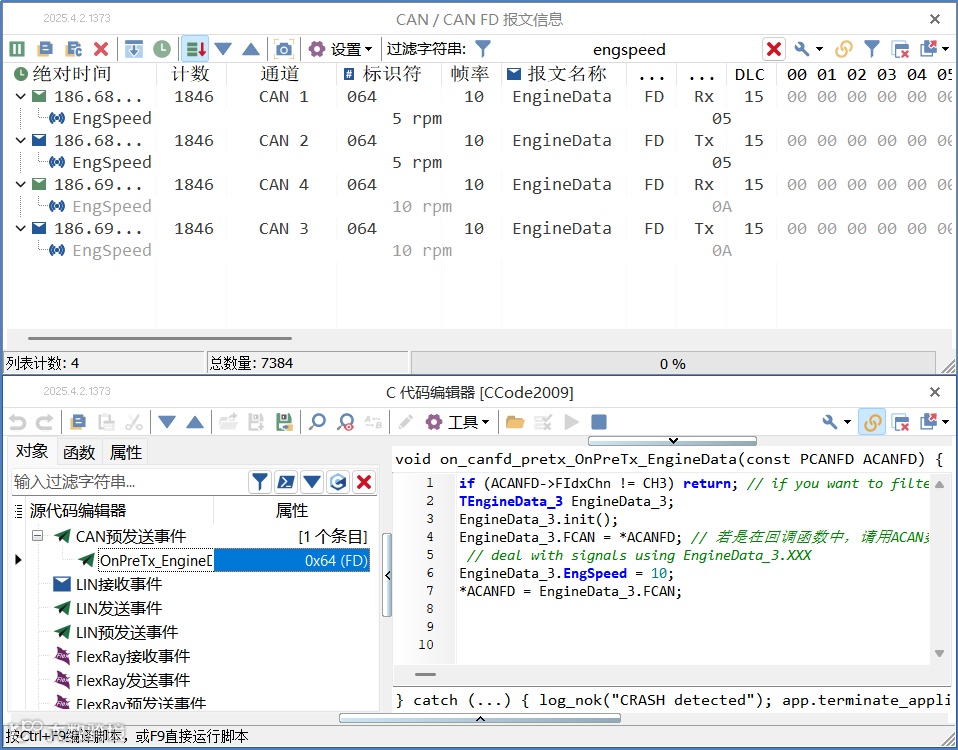Collapse the CAN预发送事件 tree node

tap(38, 536)
